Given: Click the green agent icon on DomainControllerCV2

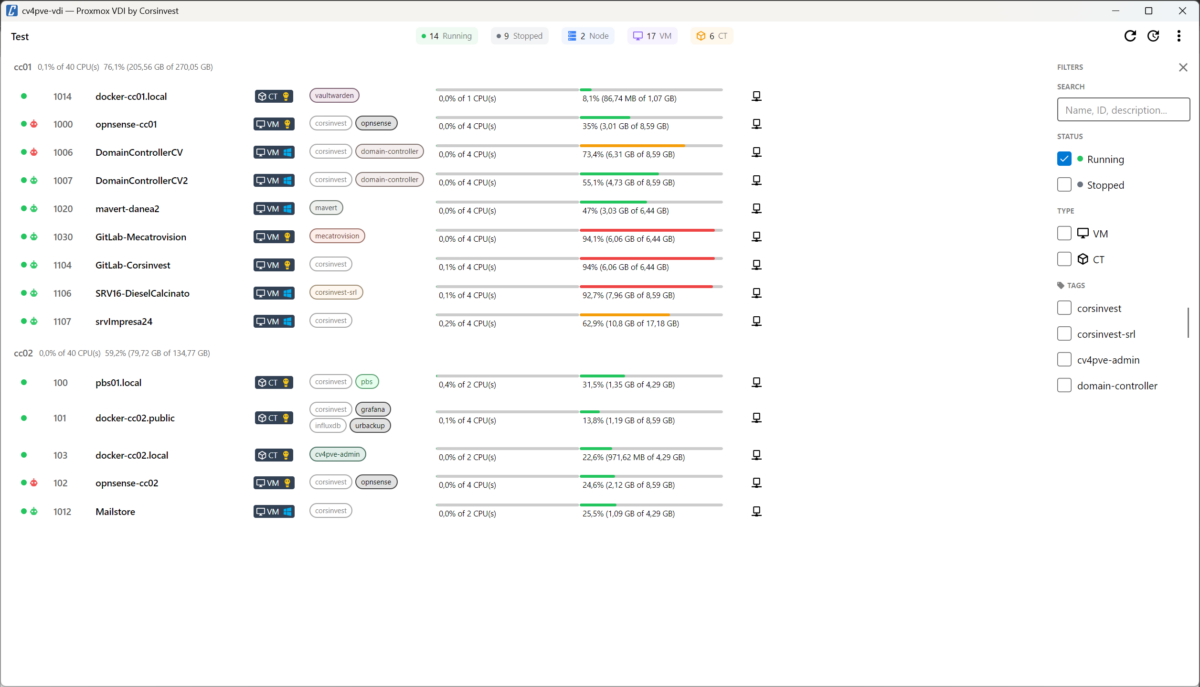Looking at the screenshot, I should (x=33, y=181).
